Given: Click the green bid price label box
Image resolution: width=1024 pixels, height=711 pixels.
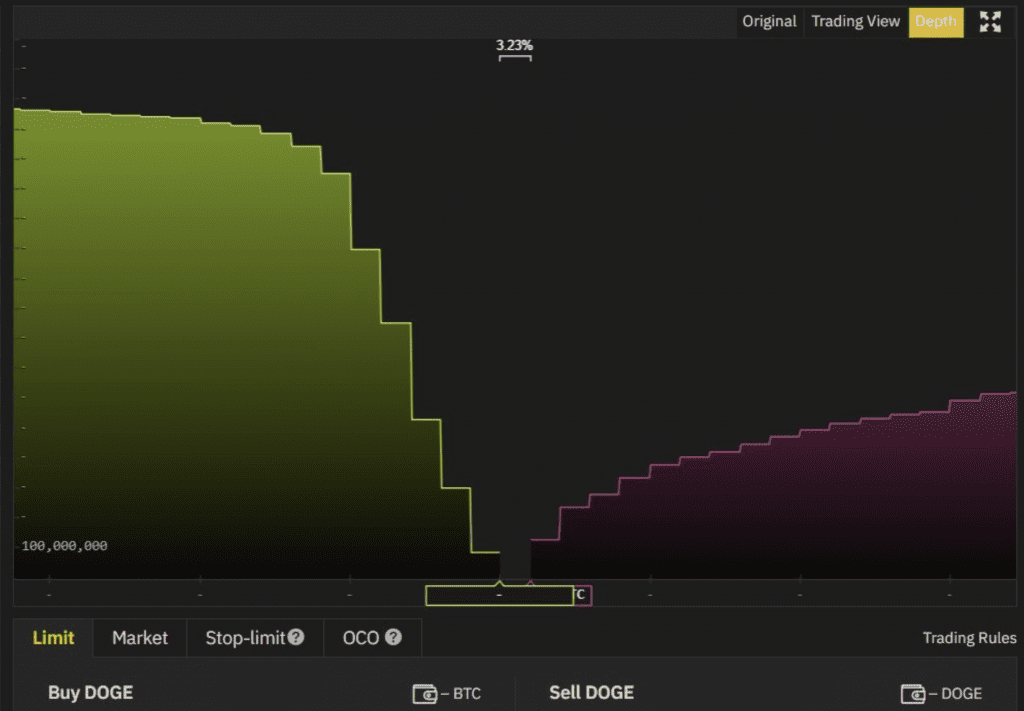Looking at the screenshot, I should pyautogui.click(x=499, y=596).
